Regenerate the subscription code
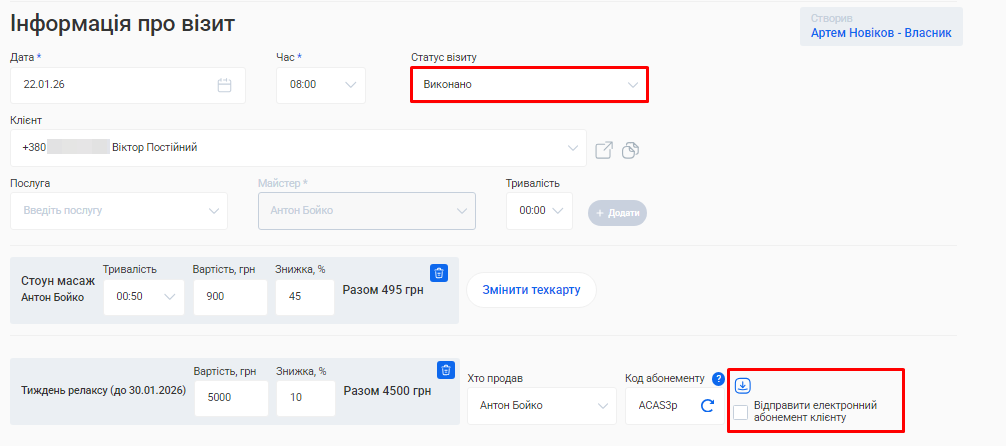Screen dimensions: 1006x446 click(x=707, y=405)
